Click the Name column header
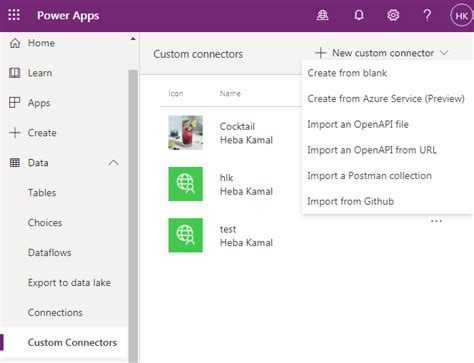This screenshot has height=363, width=474. point(230,93)
